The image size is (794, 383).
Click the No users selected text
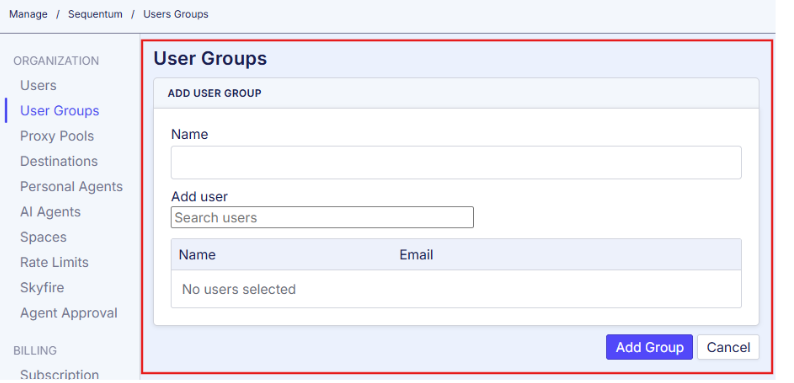239,290
